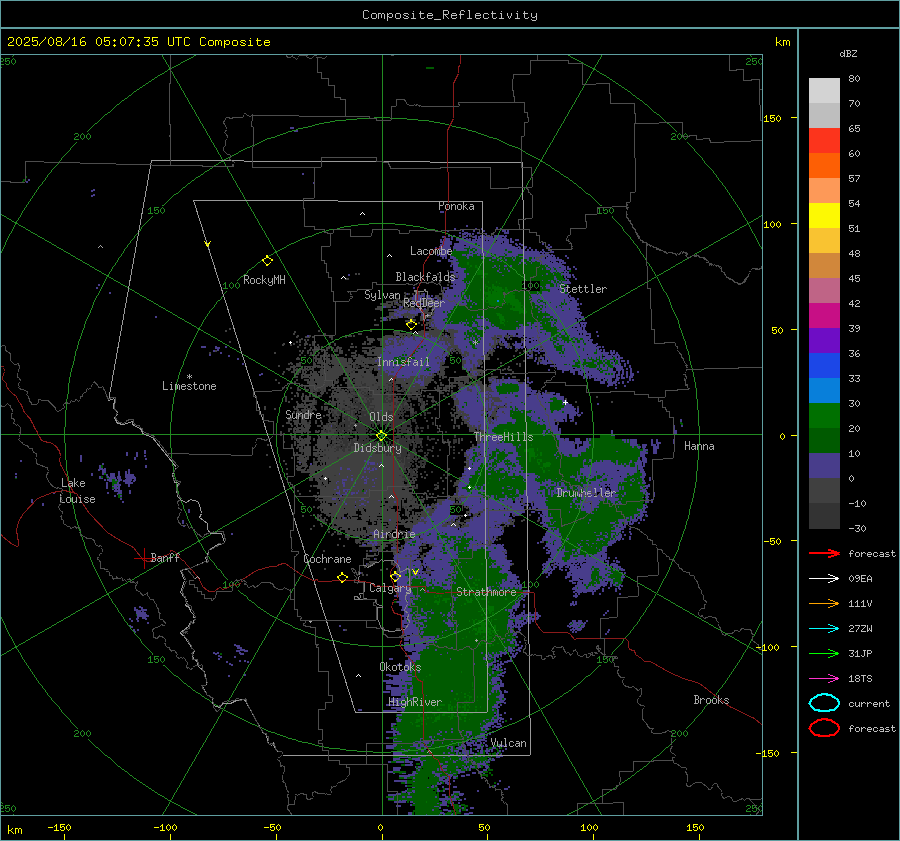Click the 09EA legend label
Viewport: 900px width, 841px height.
click(860, 579)
